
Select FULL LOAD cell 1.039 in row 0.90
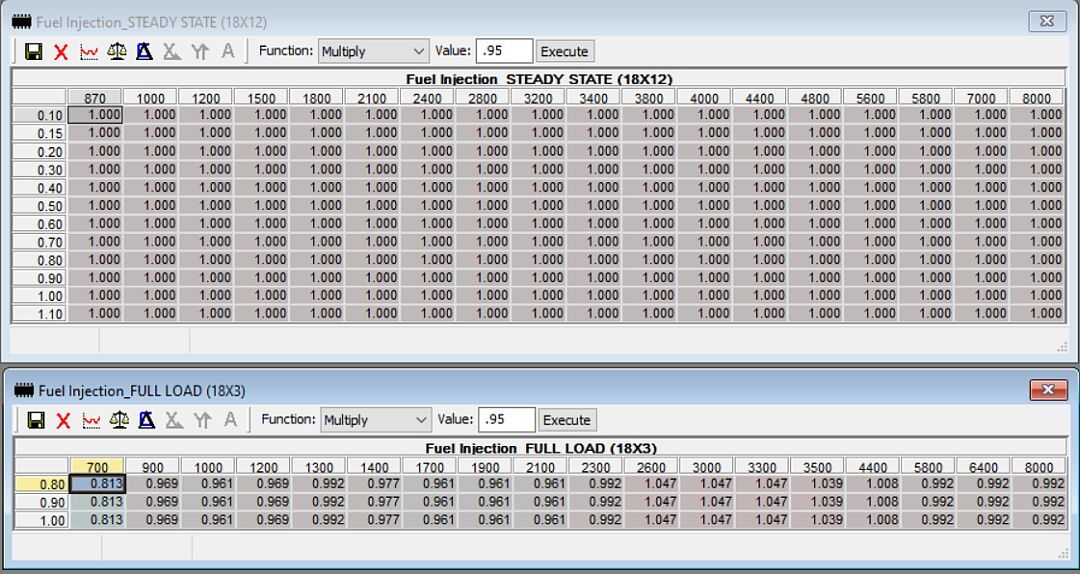[x=818, y=502]
